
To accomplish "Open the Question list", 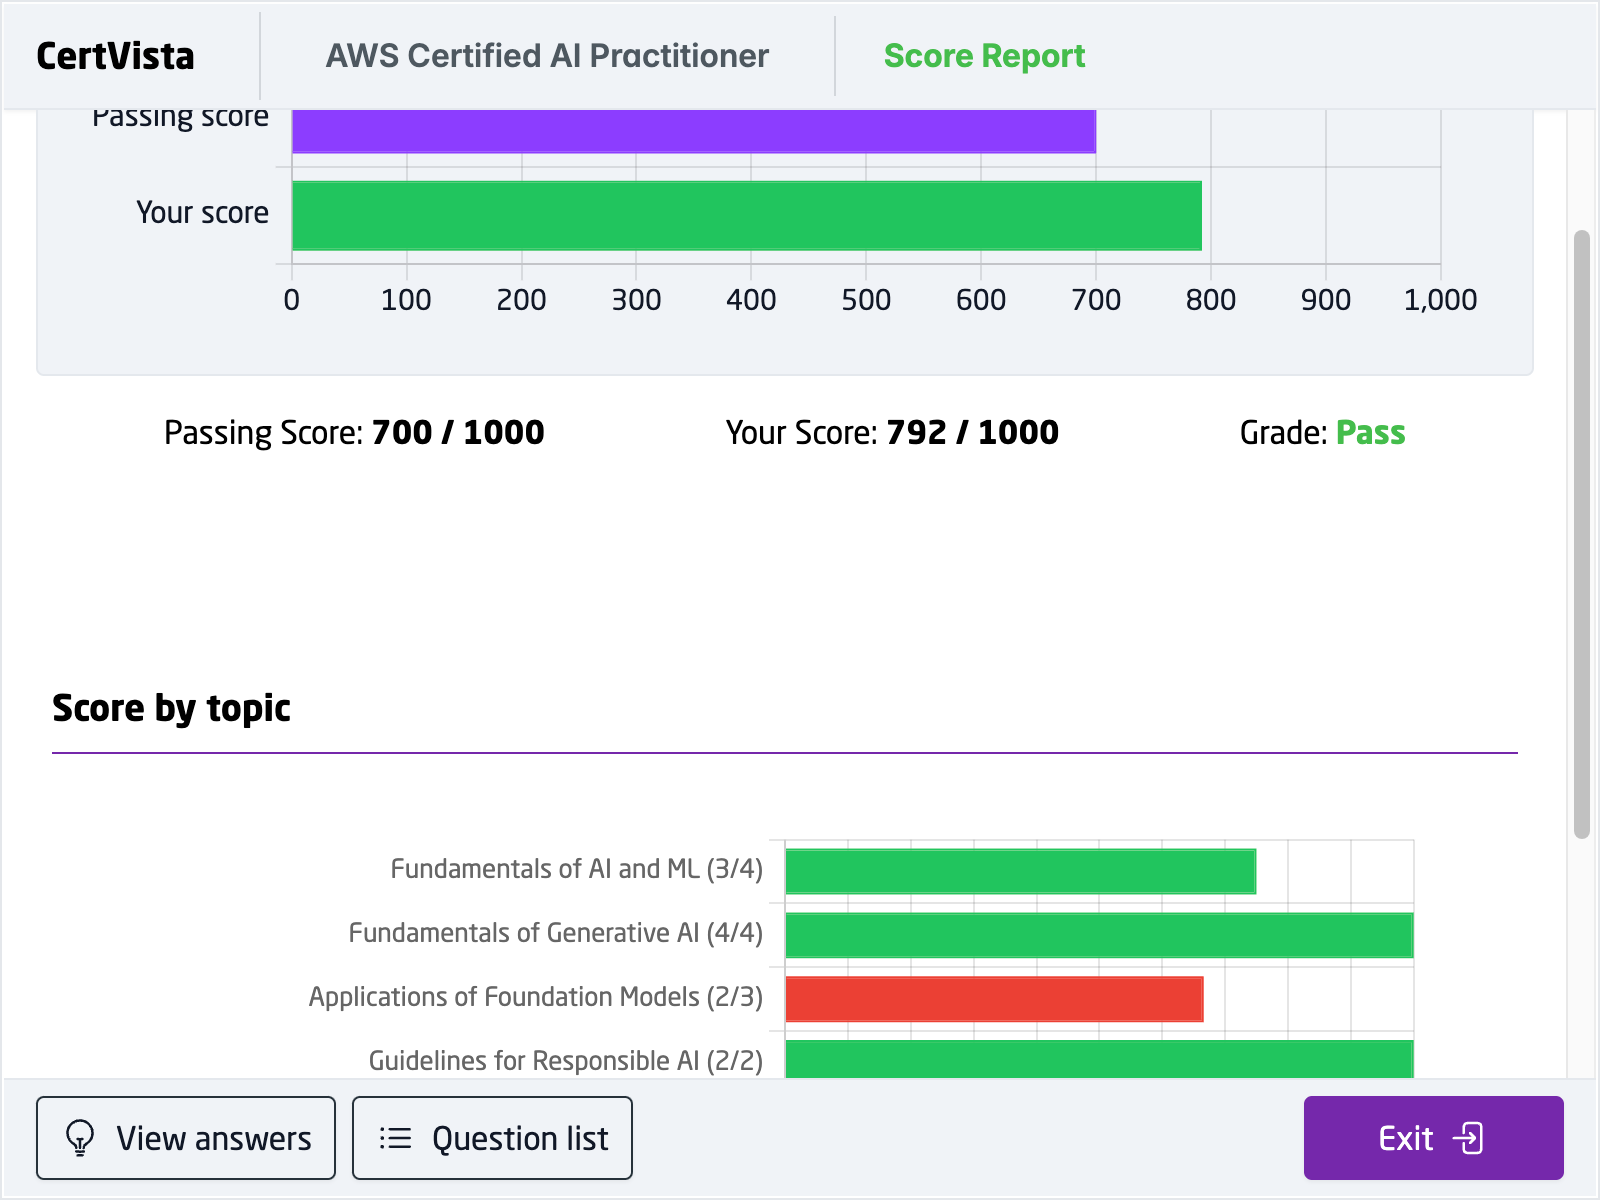I will pyautogui.click(x=492, y=1138).
